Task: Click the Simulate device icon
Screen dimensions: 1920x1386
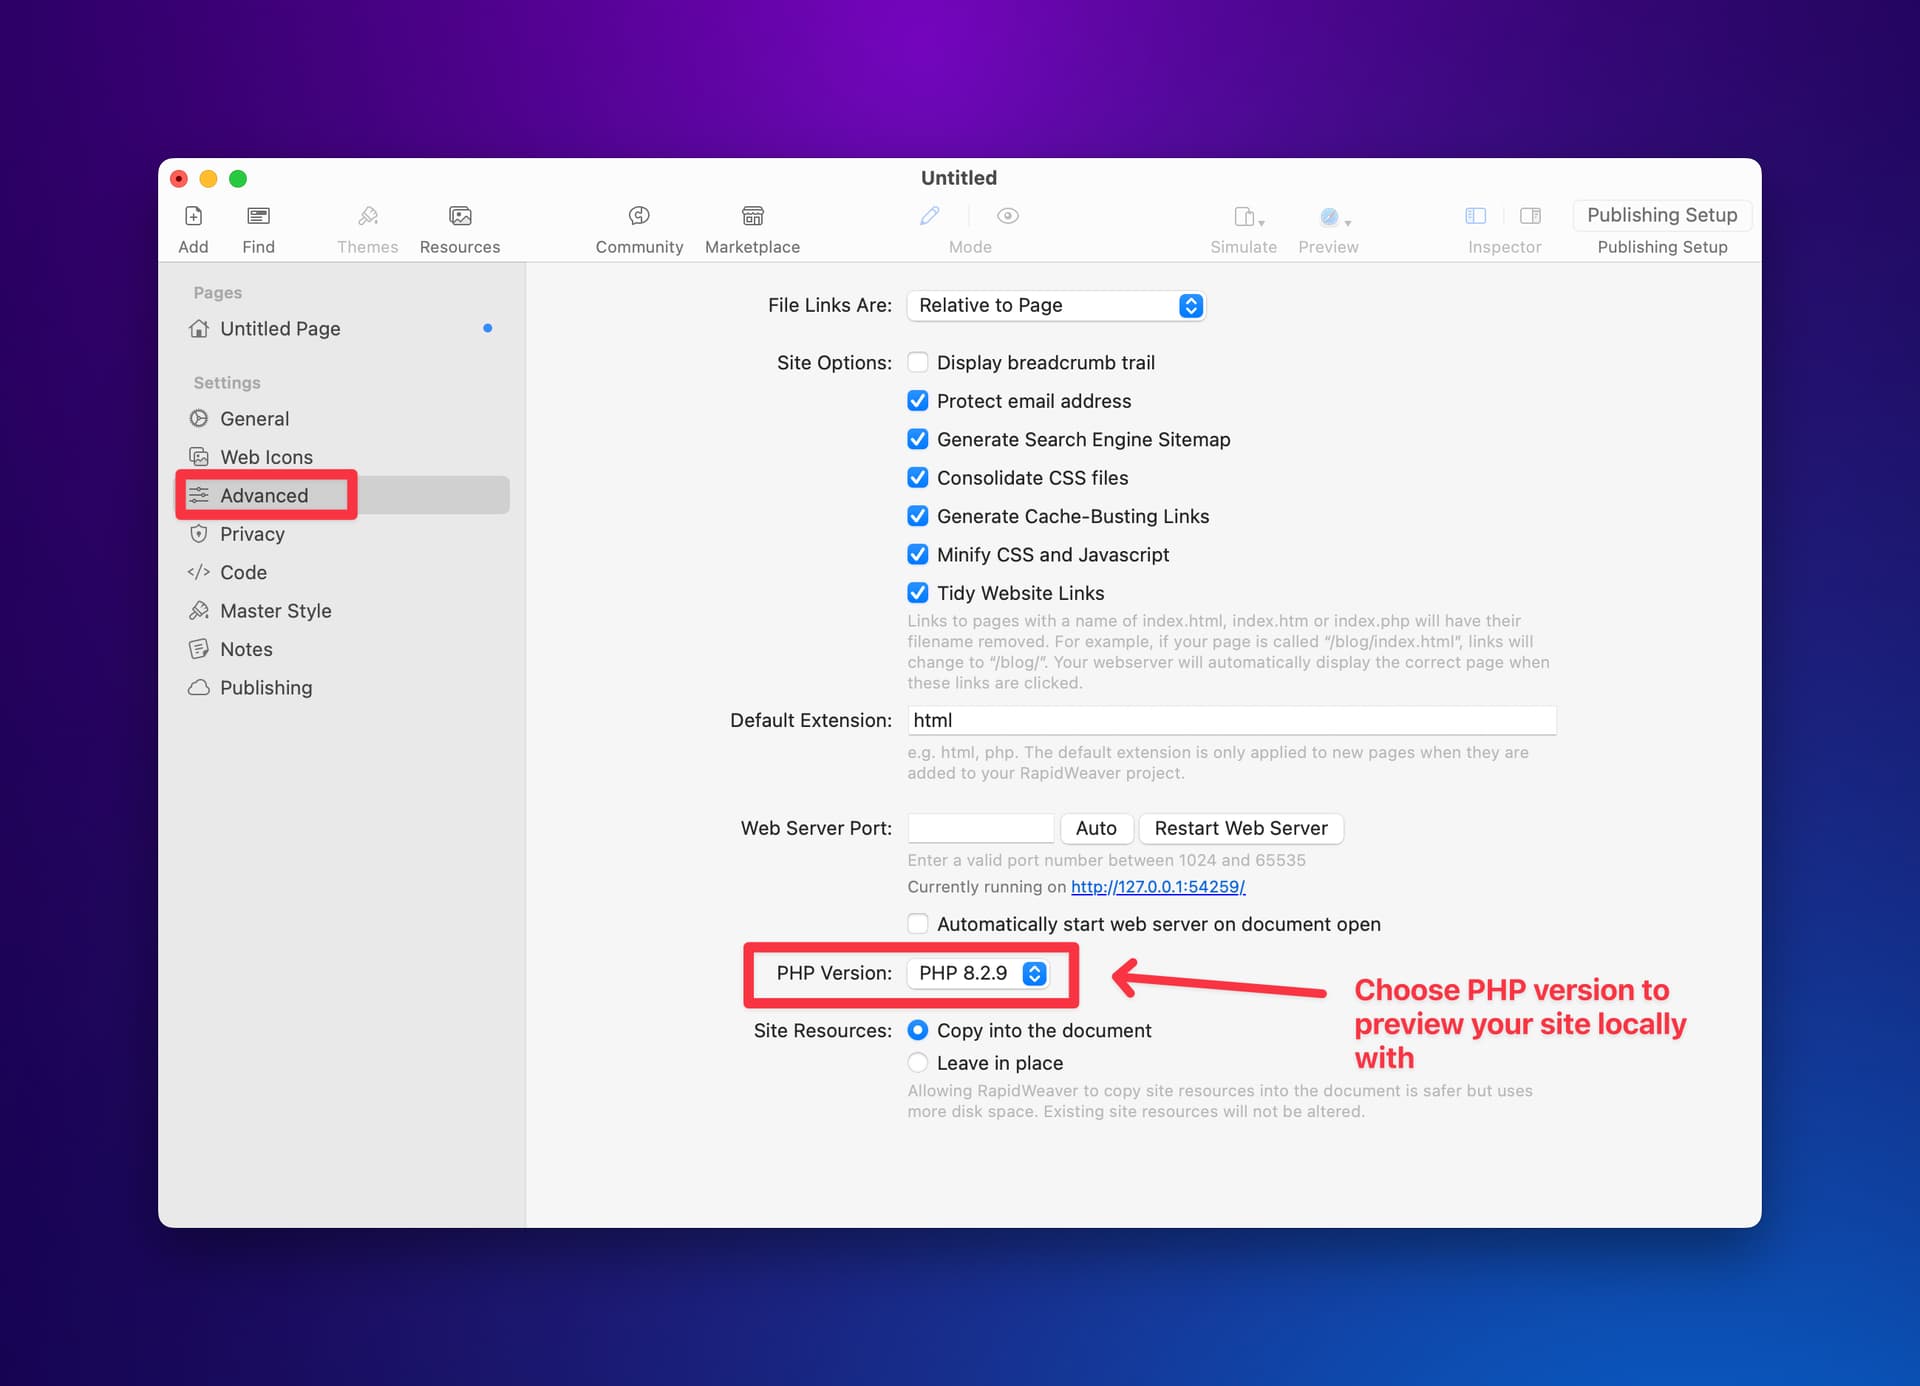Action: (1248, 217)
